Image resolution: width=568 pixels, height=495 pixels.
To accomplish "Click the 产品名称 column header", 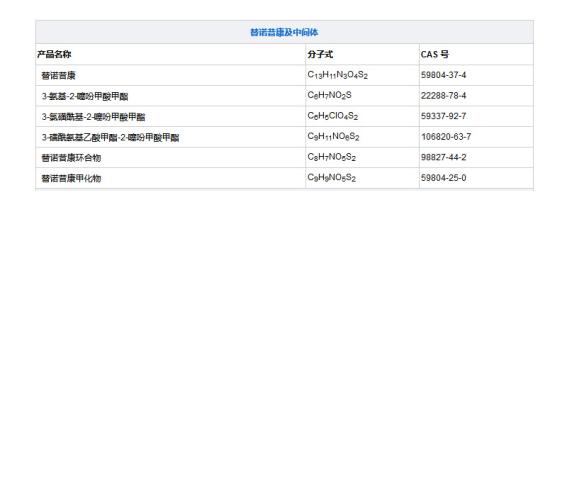I will coord(54,54).
